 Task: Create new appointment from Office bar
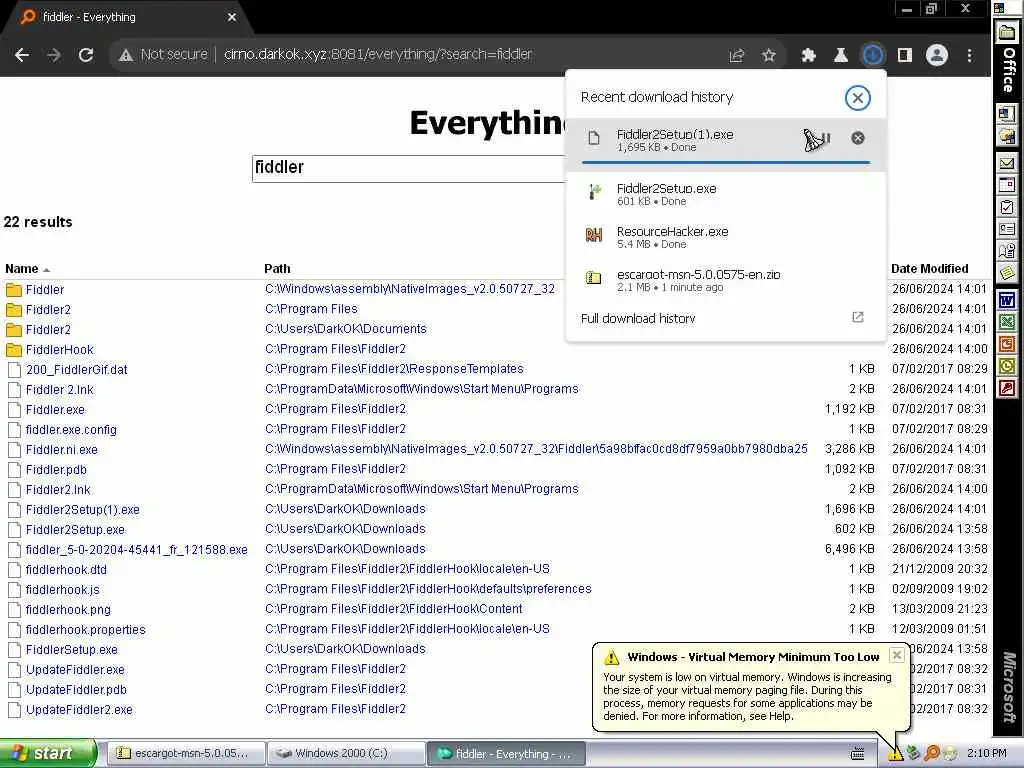point(1007,185)
